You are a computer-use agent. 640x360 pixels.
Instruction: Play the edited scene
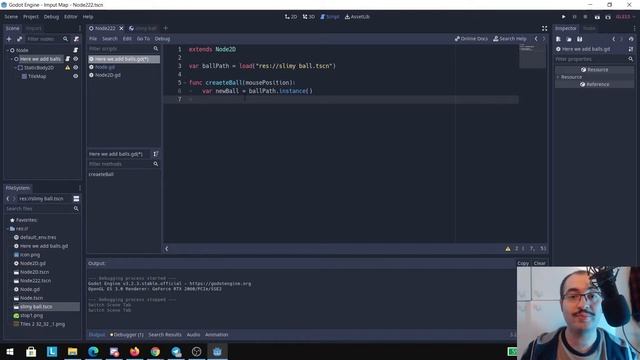pos(597,17)
